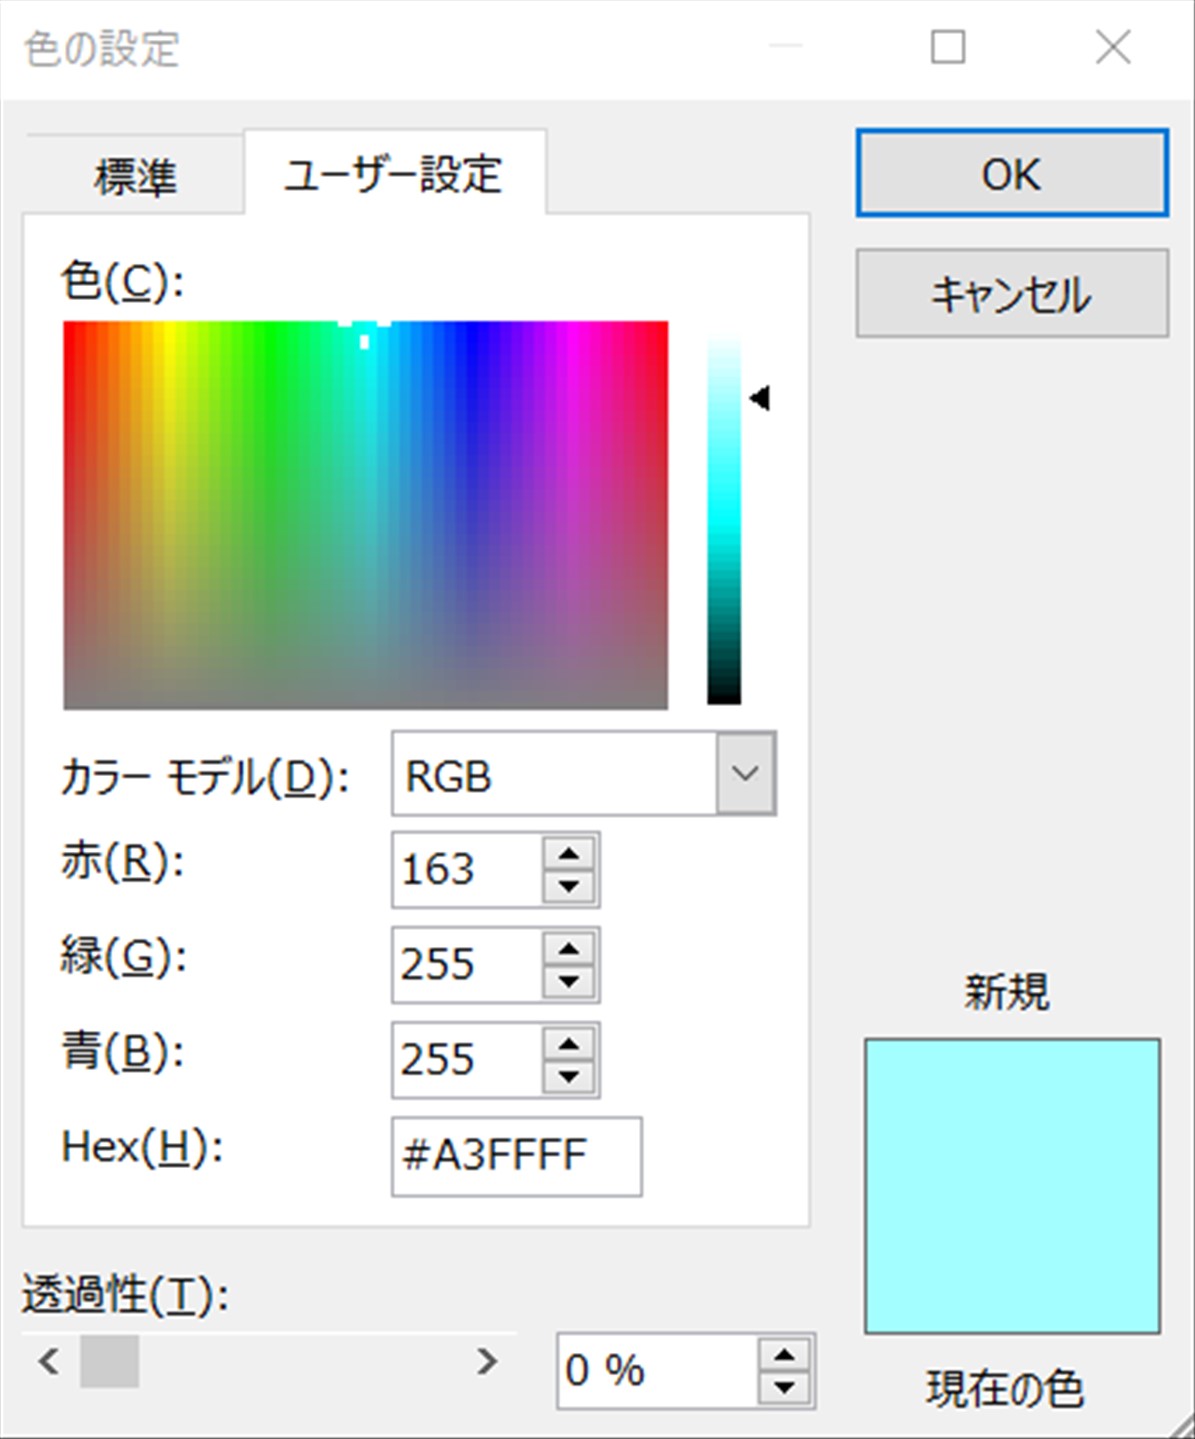This screenshot has height=1439, width=1195.
Task: Increase transparency percentage with up arrow
Action: [x=784, y=1354]
